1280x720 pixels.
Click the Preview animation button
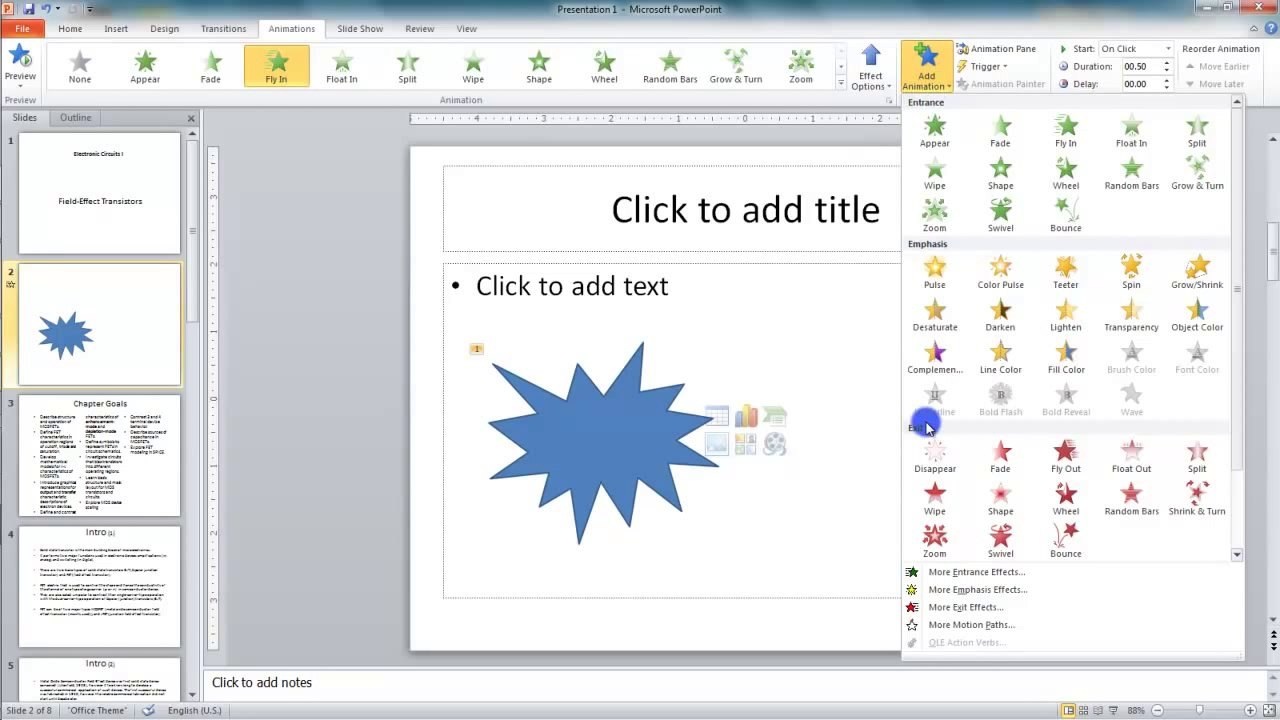click(20, 66)
